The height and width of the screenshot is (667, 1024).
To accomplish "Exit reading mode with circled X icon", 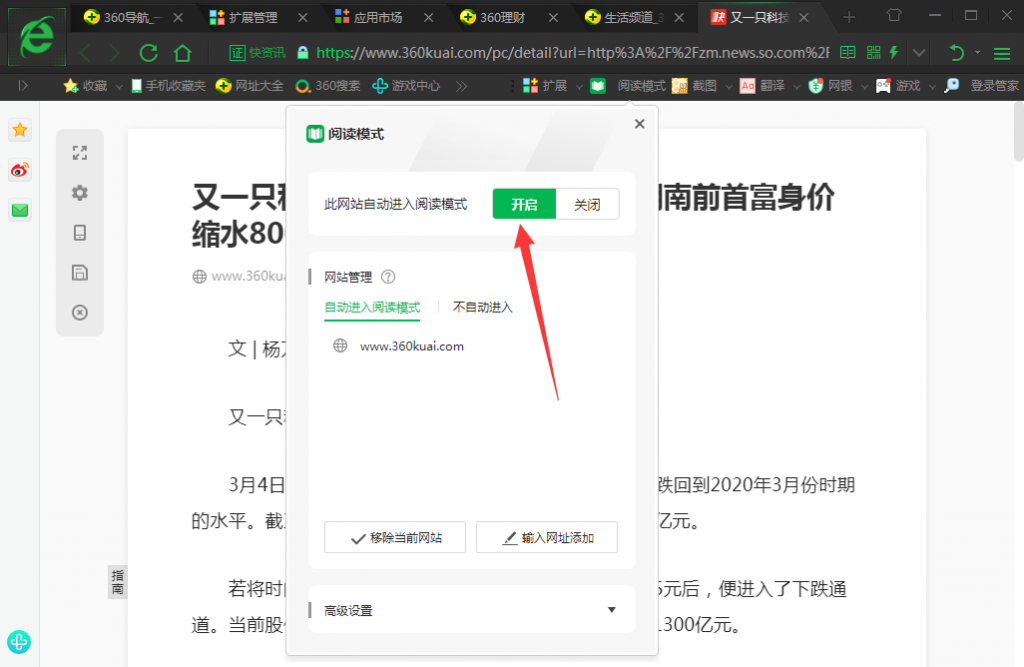I will pyautogui.click(x=80, y=312).
